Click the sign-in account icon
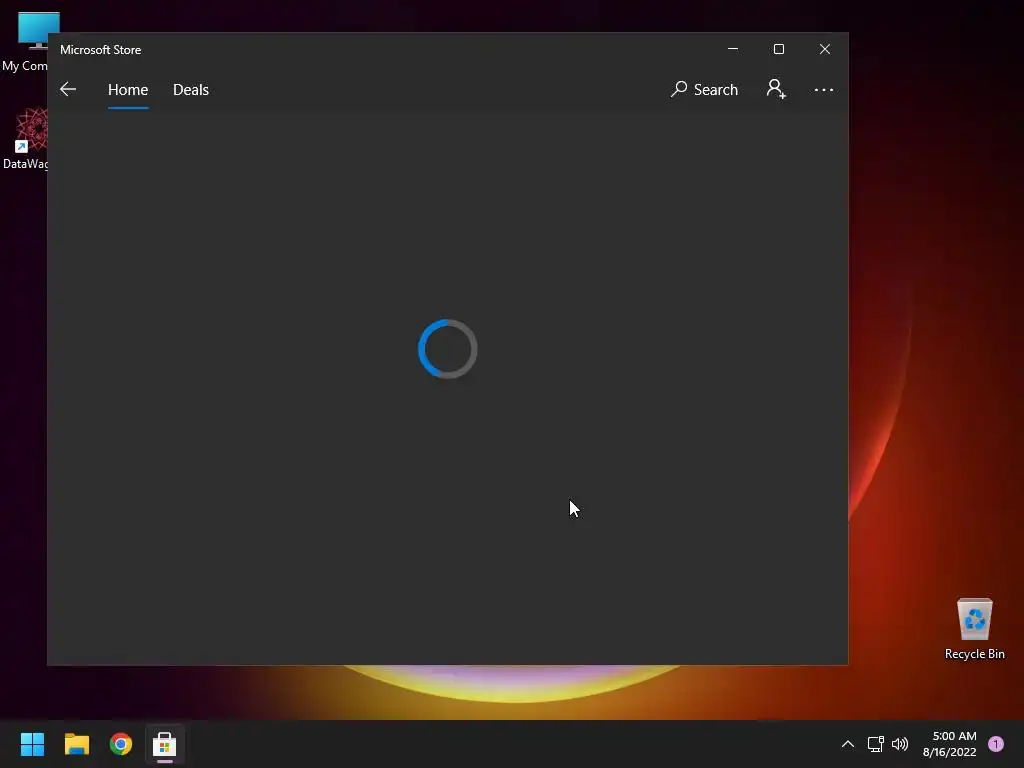1024x768 pixels. tap(776, 89)
